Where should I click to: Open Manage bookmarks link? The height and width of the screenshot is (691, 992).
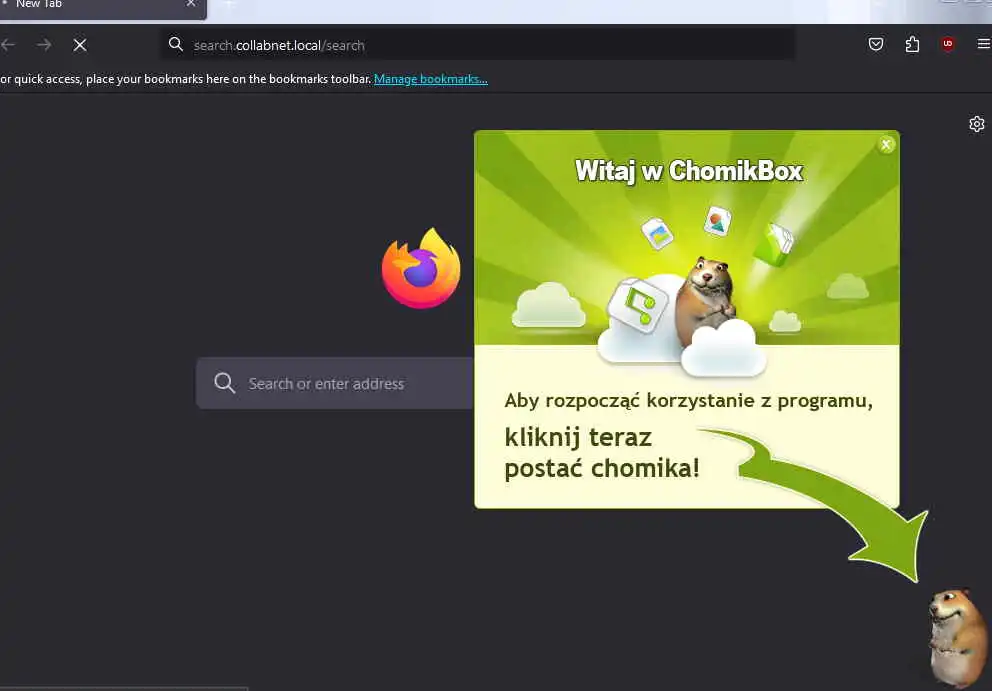431,79
